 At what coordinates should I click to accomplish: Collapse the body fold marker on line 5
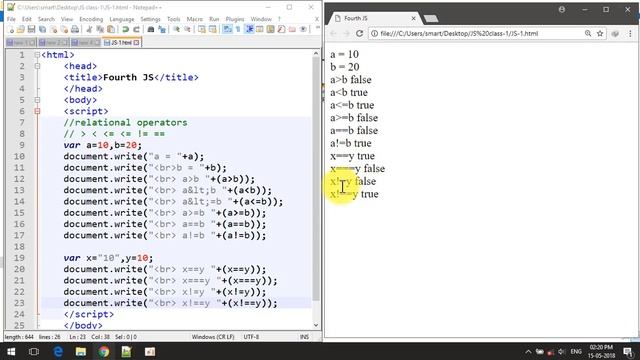coord(37,100)
